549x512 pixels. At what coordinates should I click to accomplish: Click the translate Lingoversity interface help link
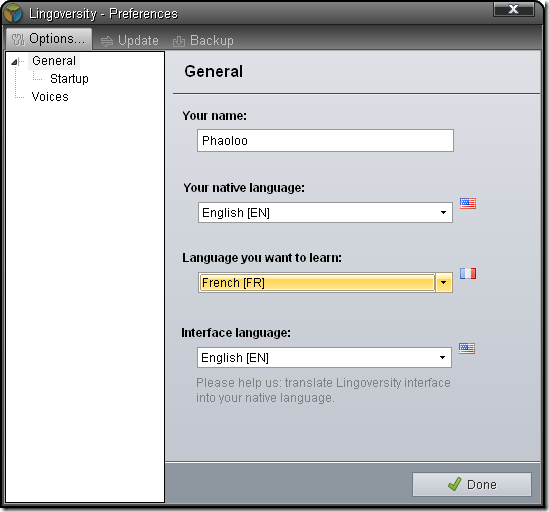pyautogui.click(x=323, y=390)
